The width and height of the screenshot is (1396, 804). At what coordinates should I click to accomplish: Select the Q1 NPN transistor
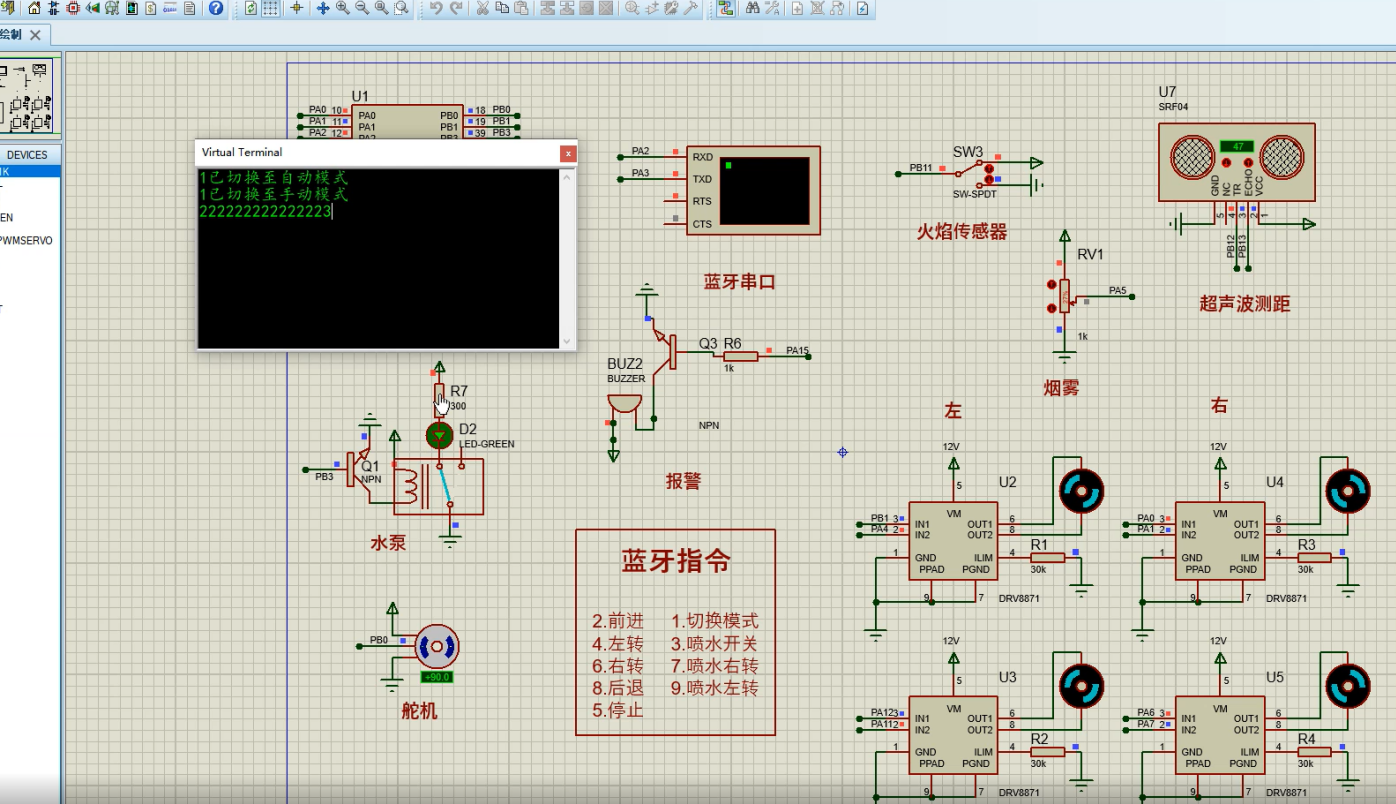(x=360, y=468)
